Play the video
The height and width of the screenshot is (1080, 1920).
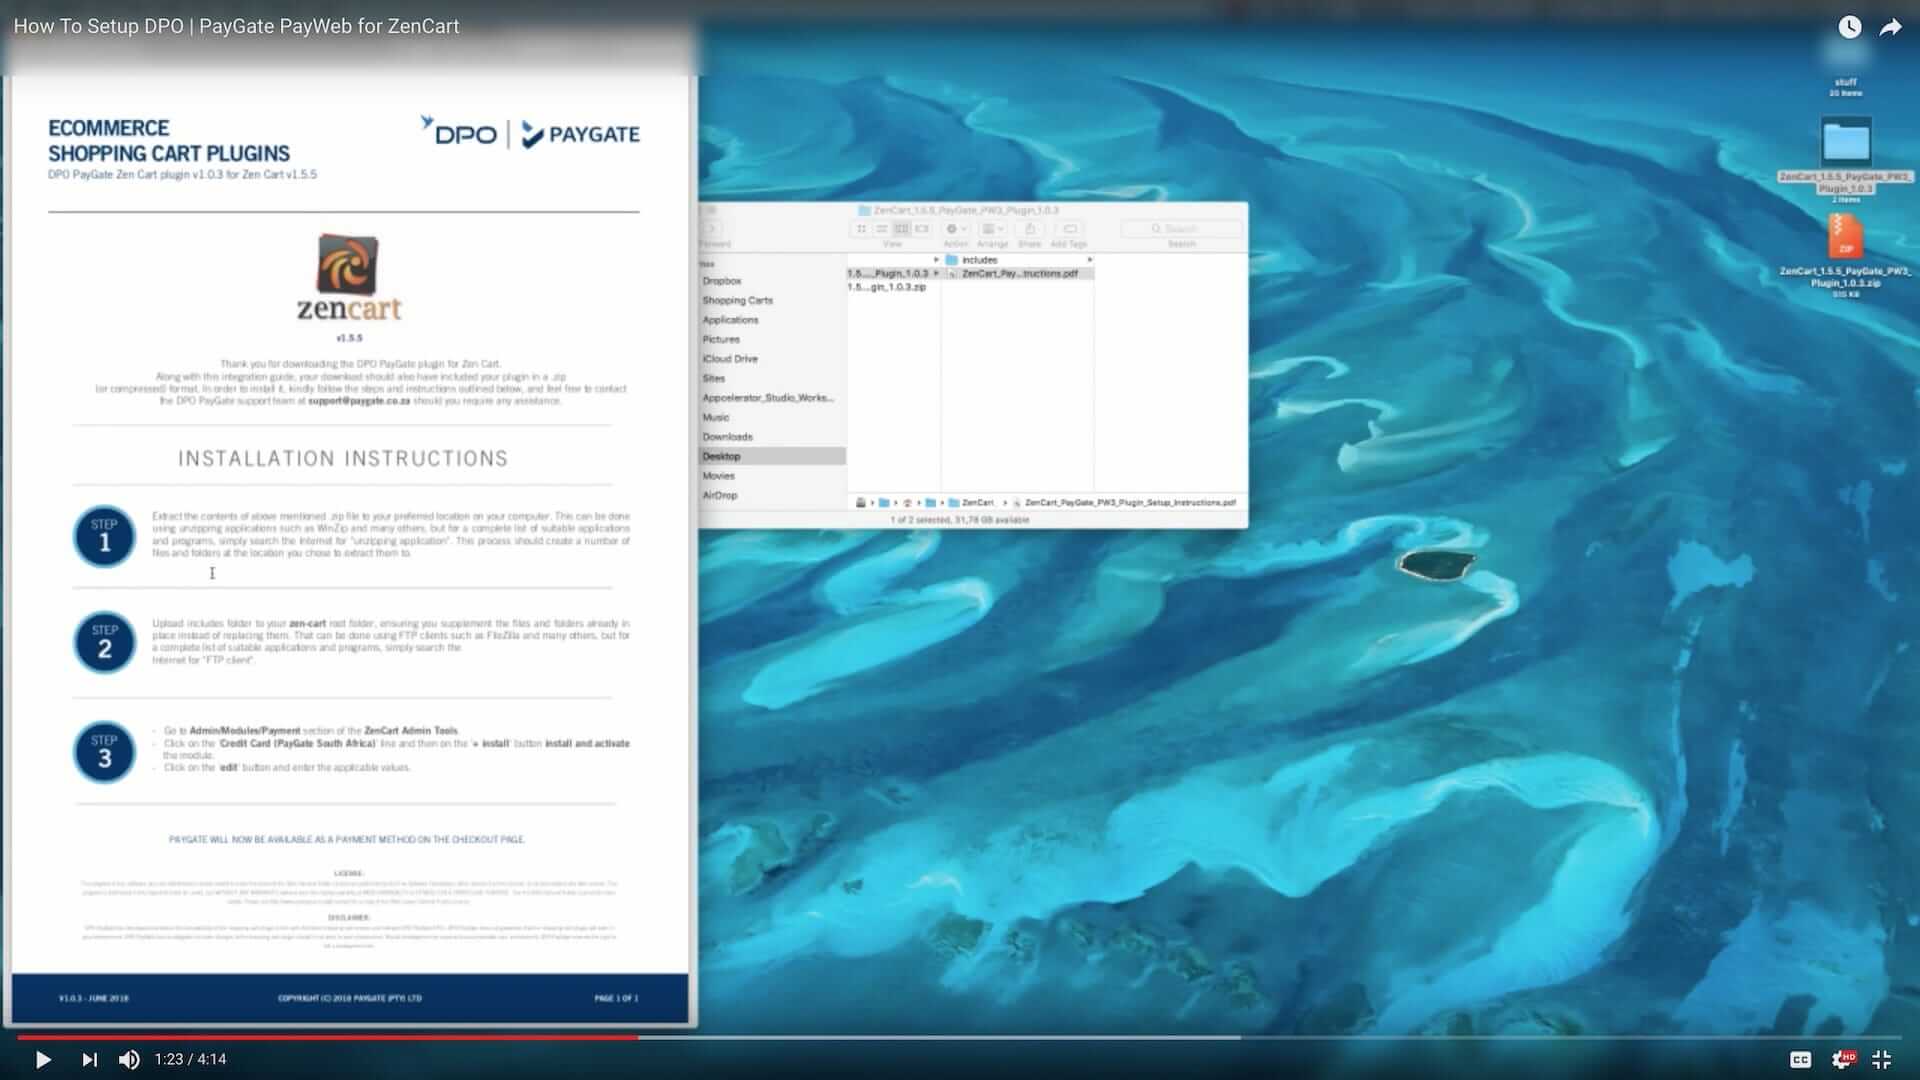(43, 1059)
